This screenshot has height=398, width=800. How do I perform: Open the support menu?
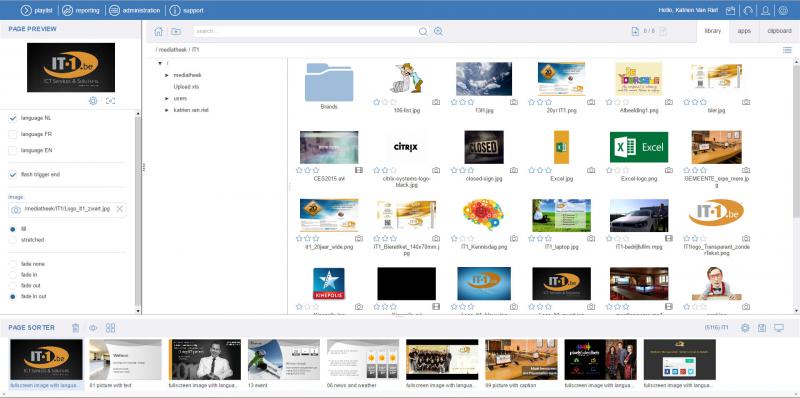point(187,10)
